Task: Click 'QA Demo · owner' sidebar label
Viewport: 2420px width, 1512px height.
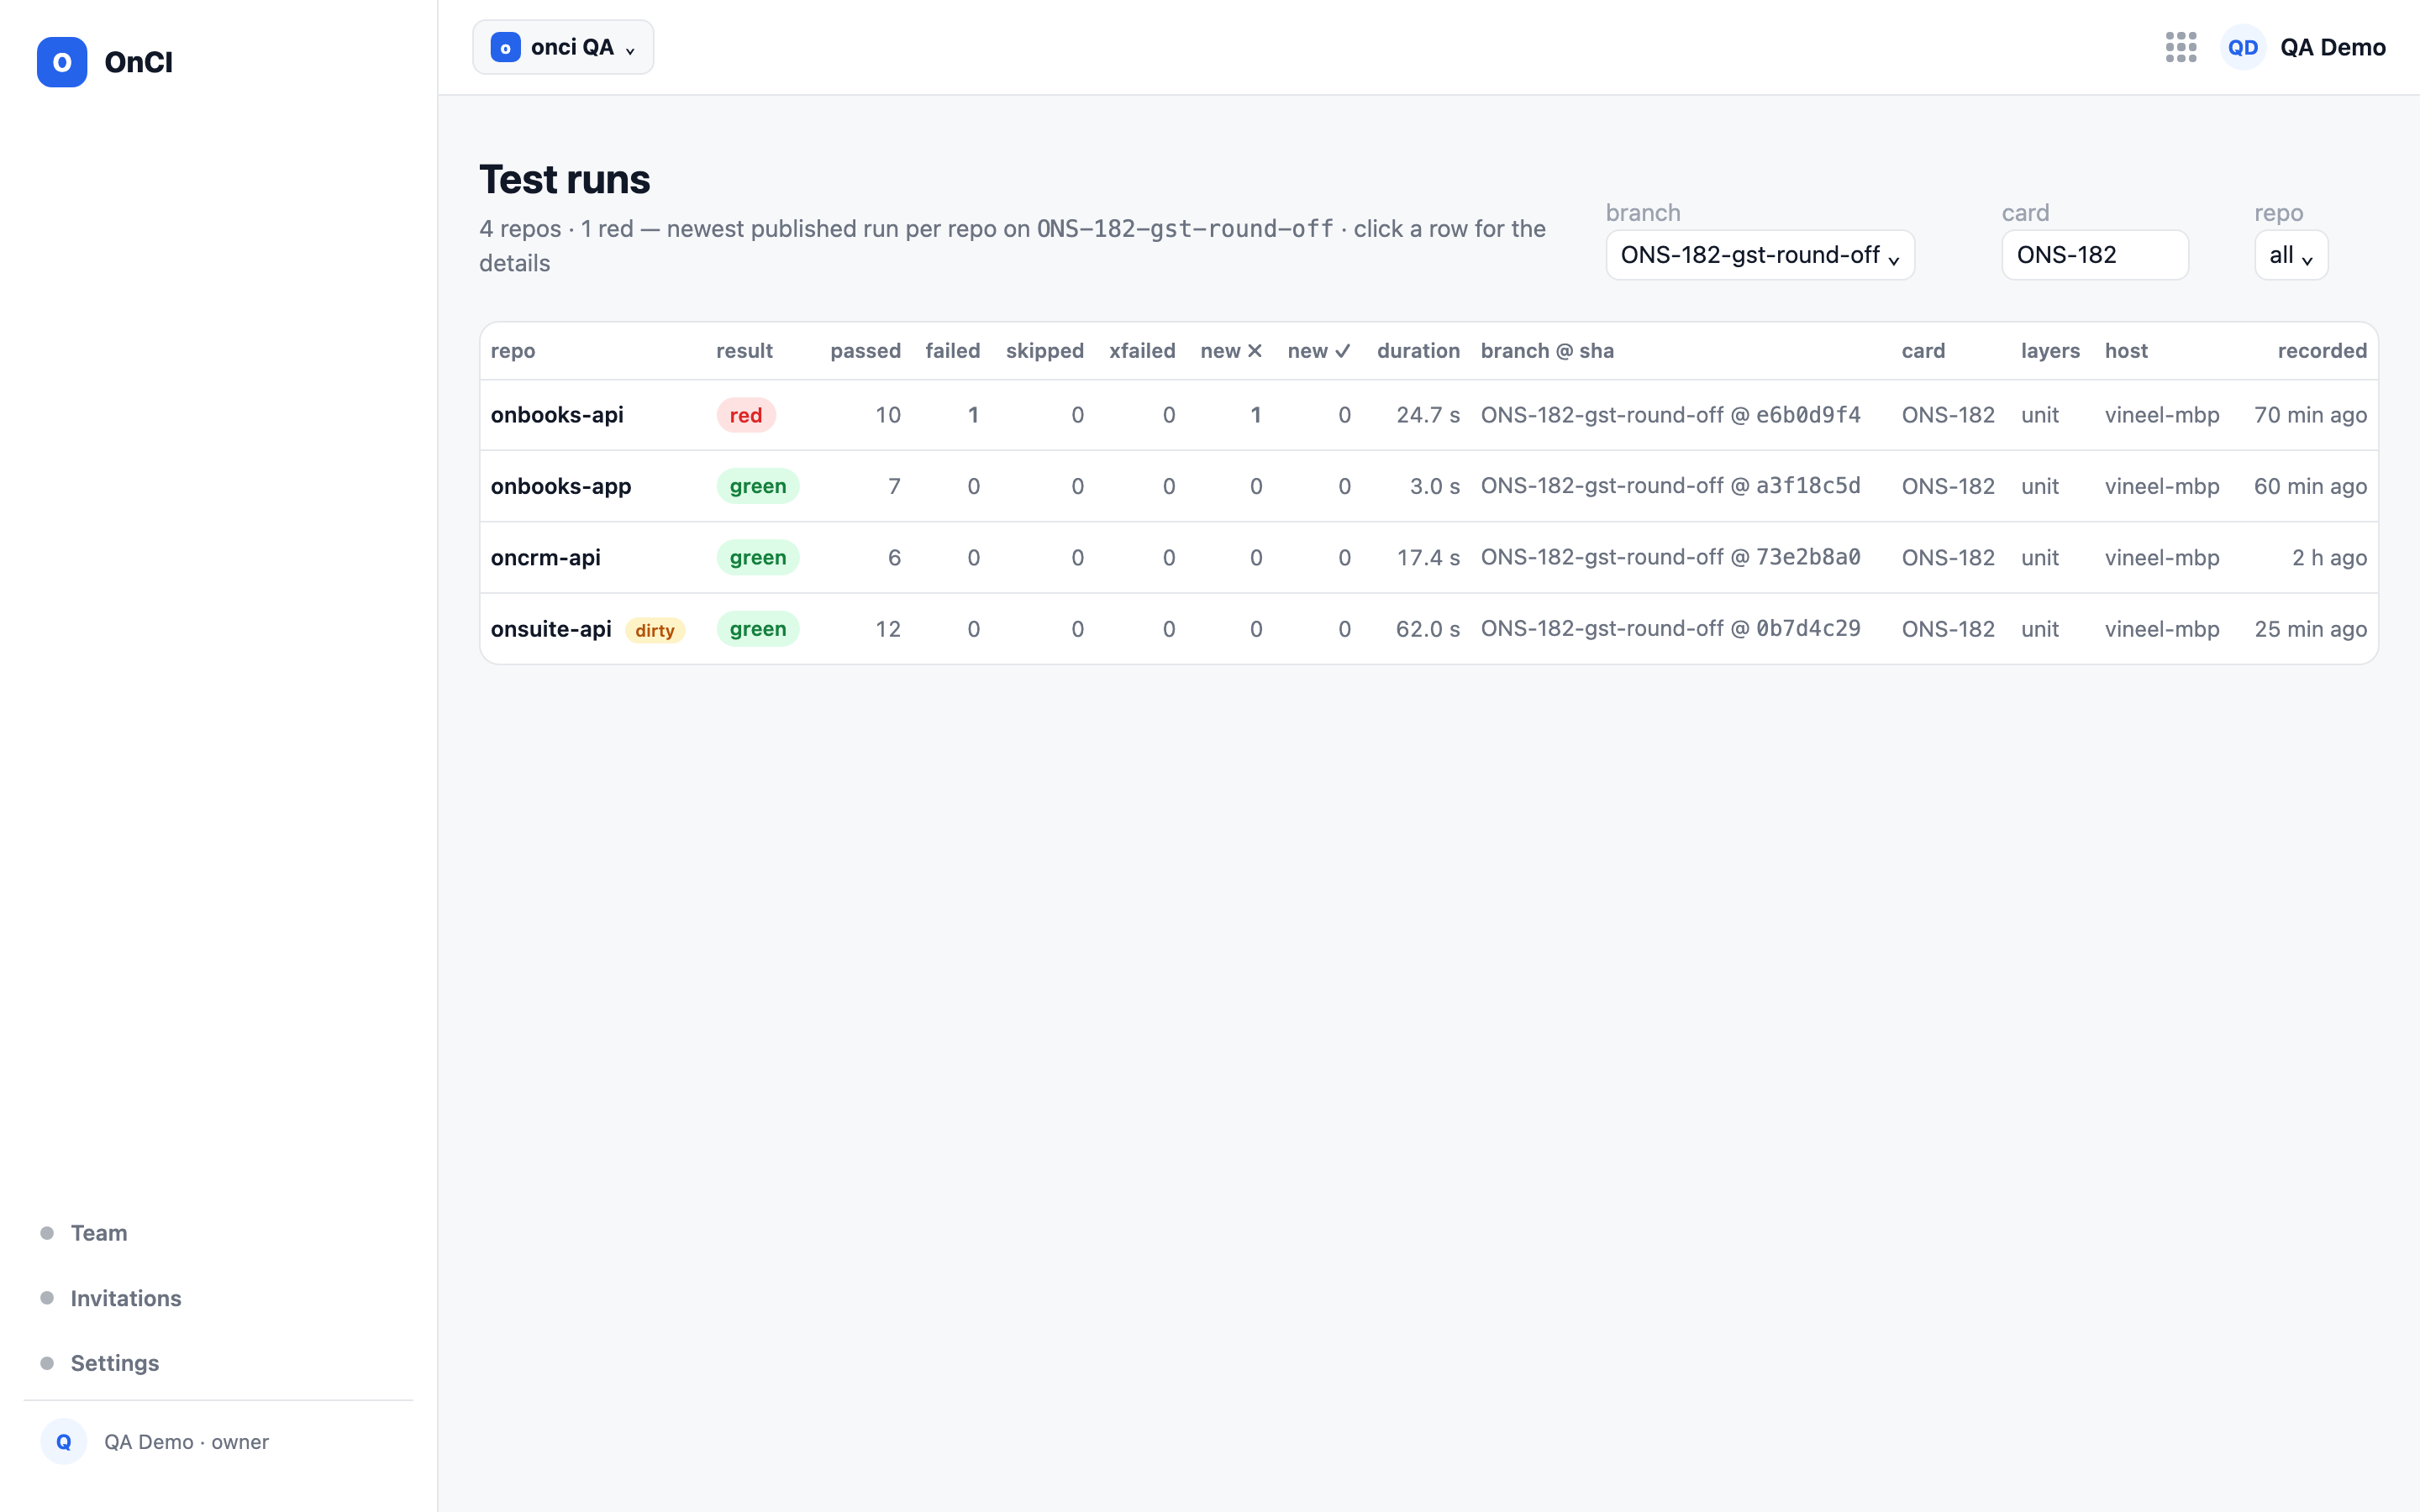Action: coord(186,1442)
